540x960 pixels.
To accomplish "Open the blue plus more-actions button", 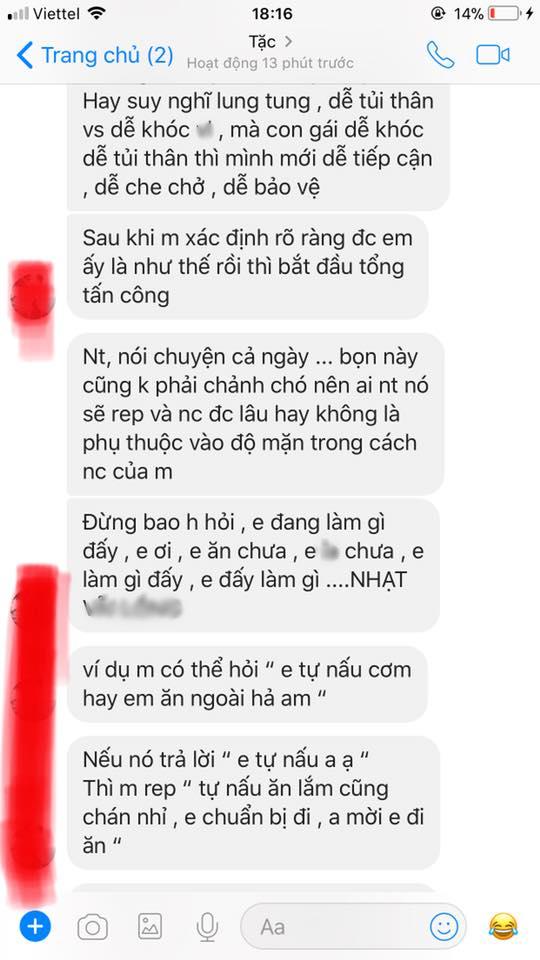I will [36, 926].
